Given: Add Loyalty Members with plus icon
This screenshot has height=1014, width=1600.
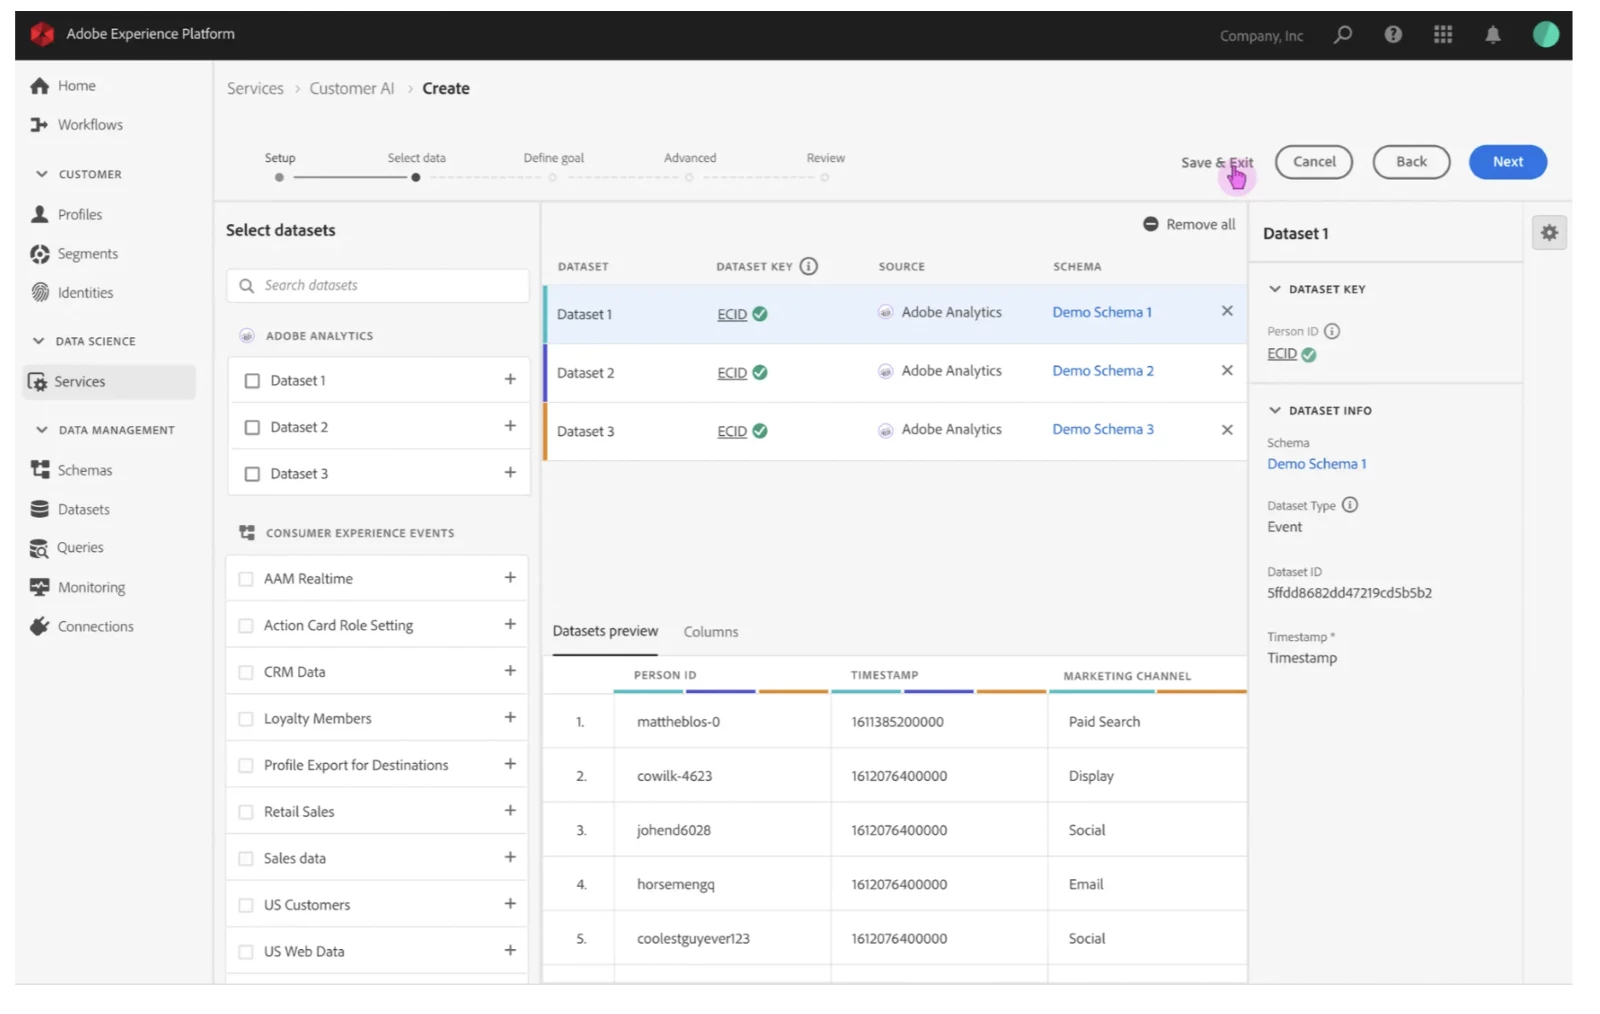Looking at the screenshot, I should (510, 717).
